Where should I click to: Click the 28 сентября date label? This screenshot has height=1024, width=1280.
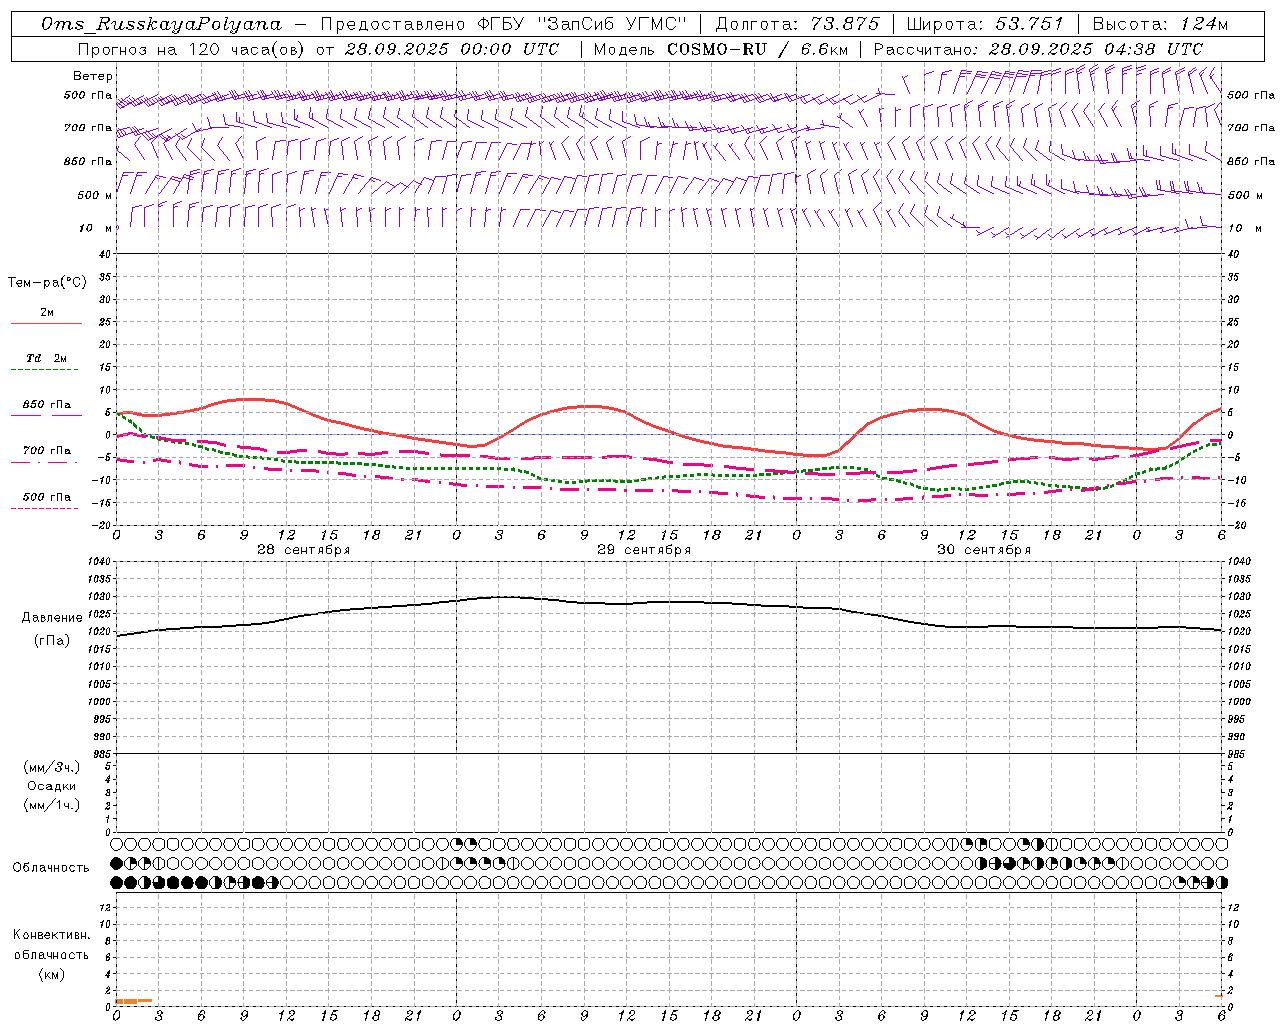[x=304, y=550]
